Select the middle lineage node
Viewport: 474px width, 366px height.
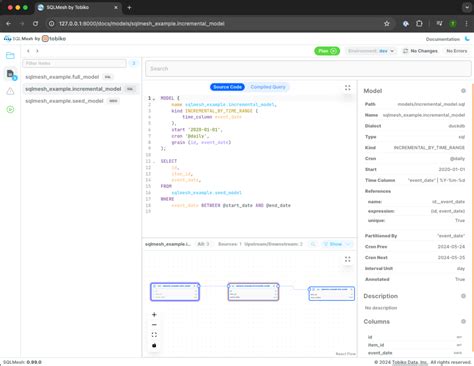pyautogui.click(x=253, y=292)
